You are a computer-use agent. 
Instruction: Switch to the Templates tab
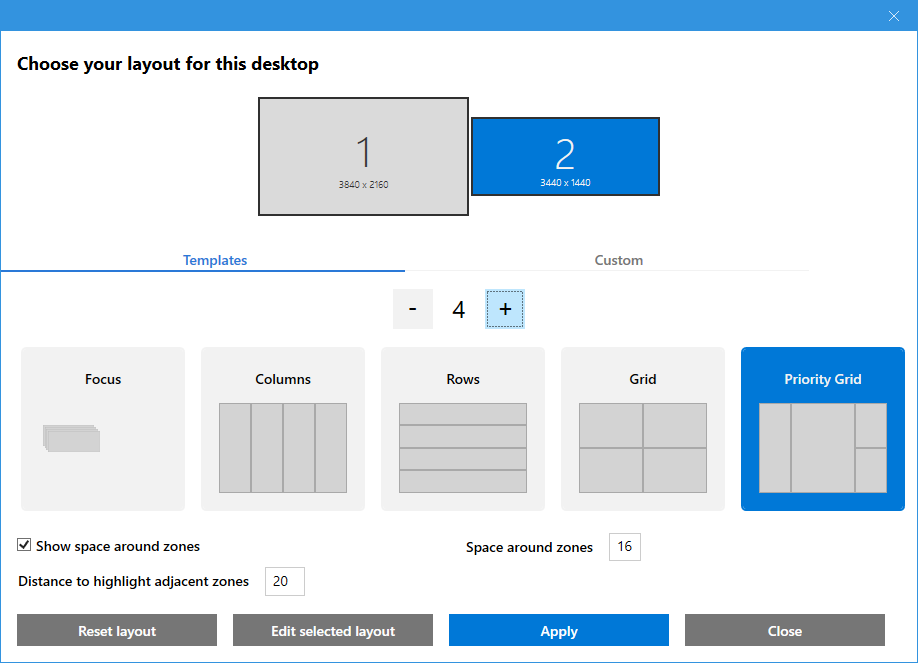tap(215, 260)
